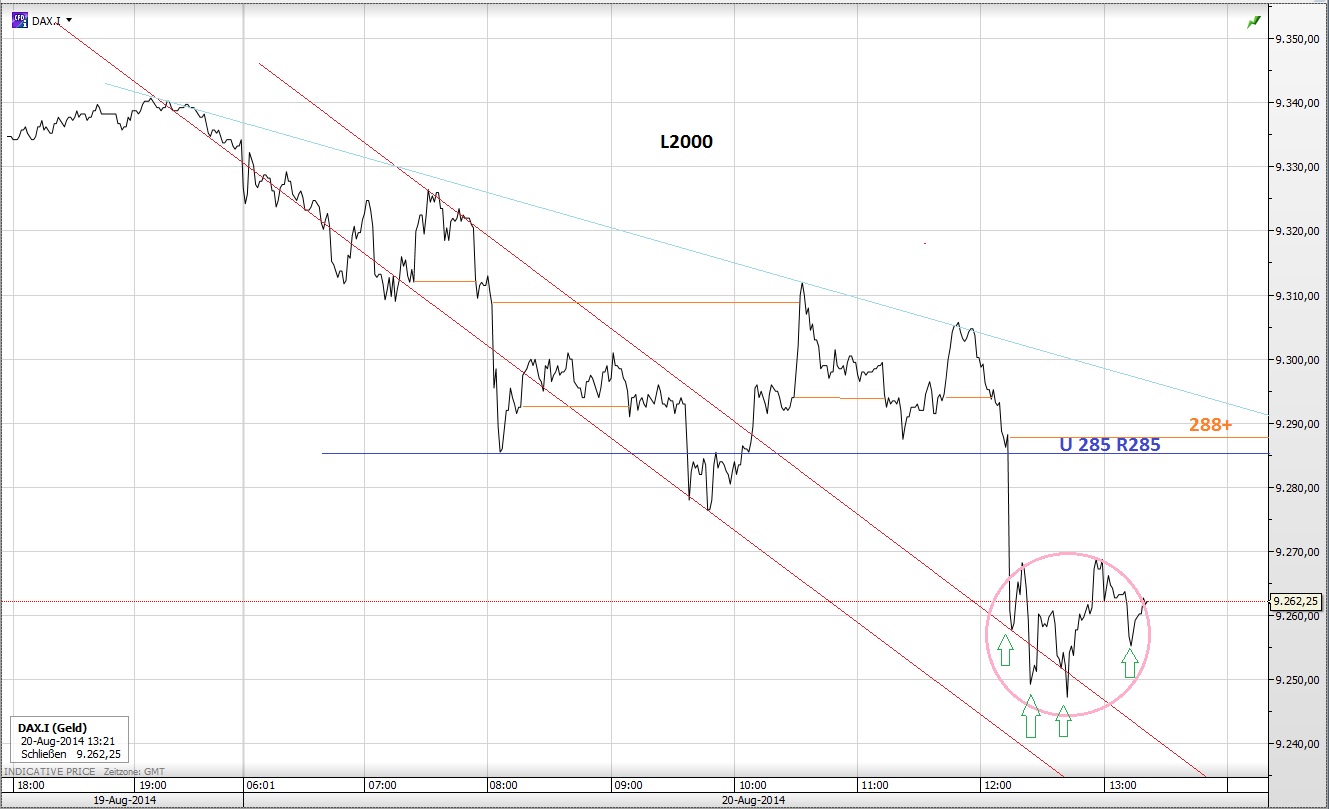Click the U 285 R285 blue level label
This screenshot has width=1329, height=809.
(1109, 442)
